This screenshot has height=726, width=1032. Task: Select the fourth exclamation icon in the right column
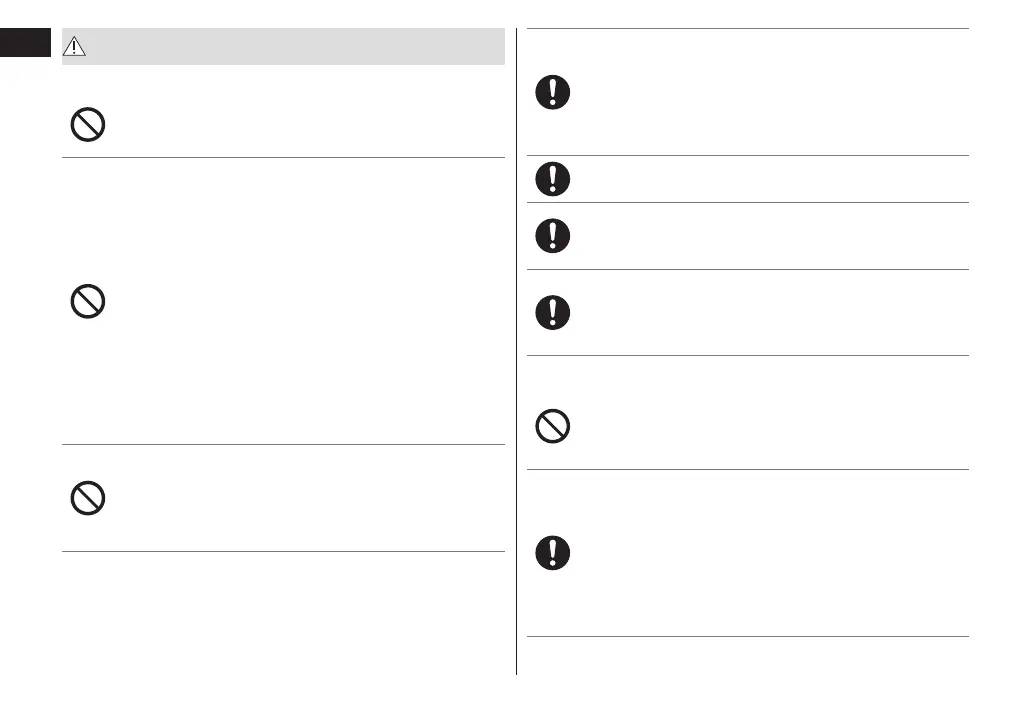553,312
